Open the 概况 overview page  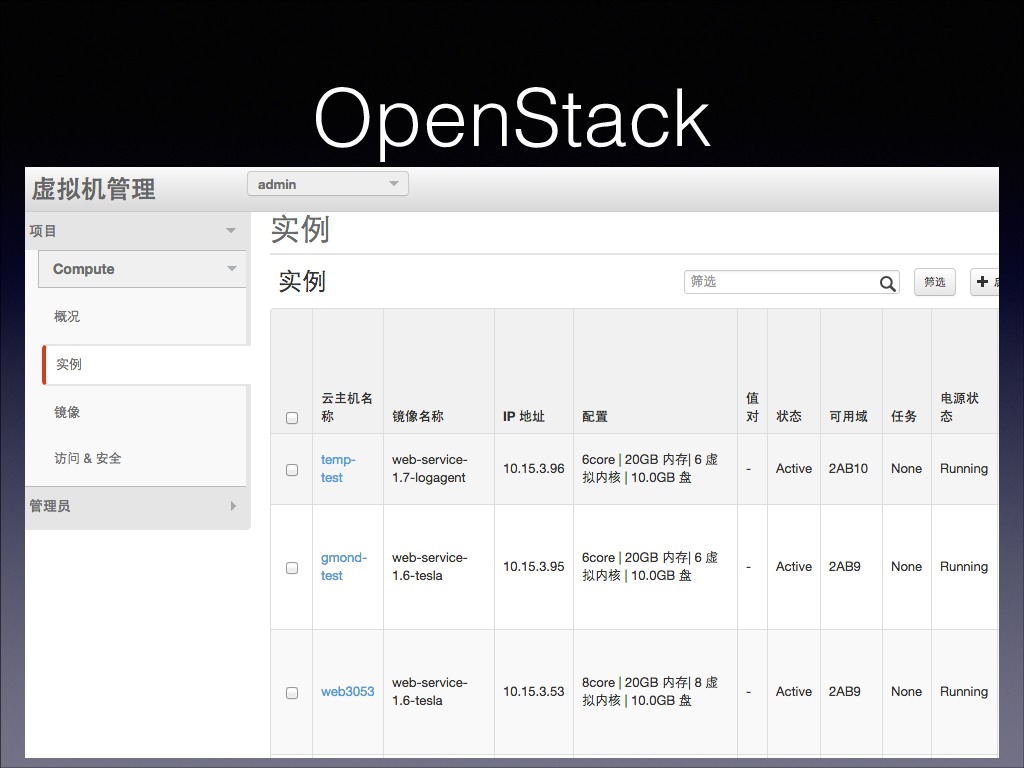[x=67, y=317]
